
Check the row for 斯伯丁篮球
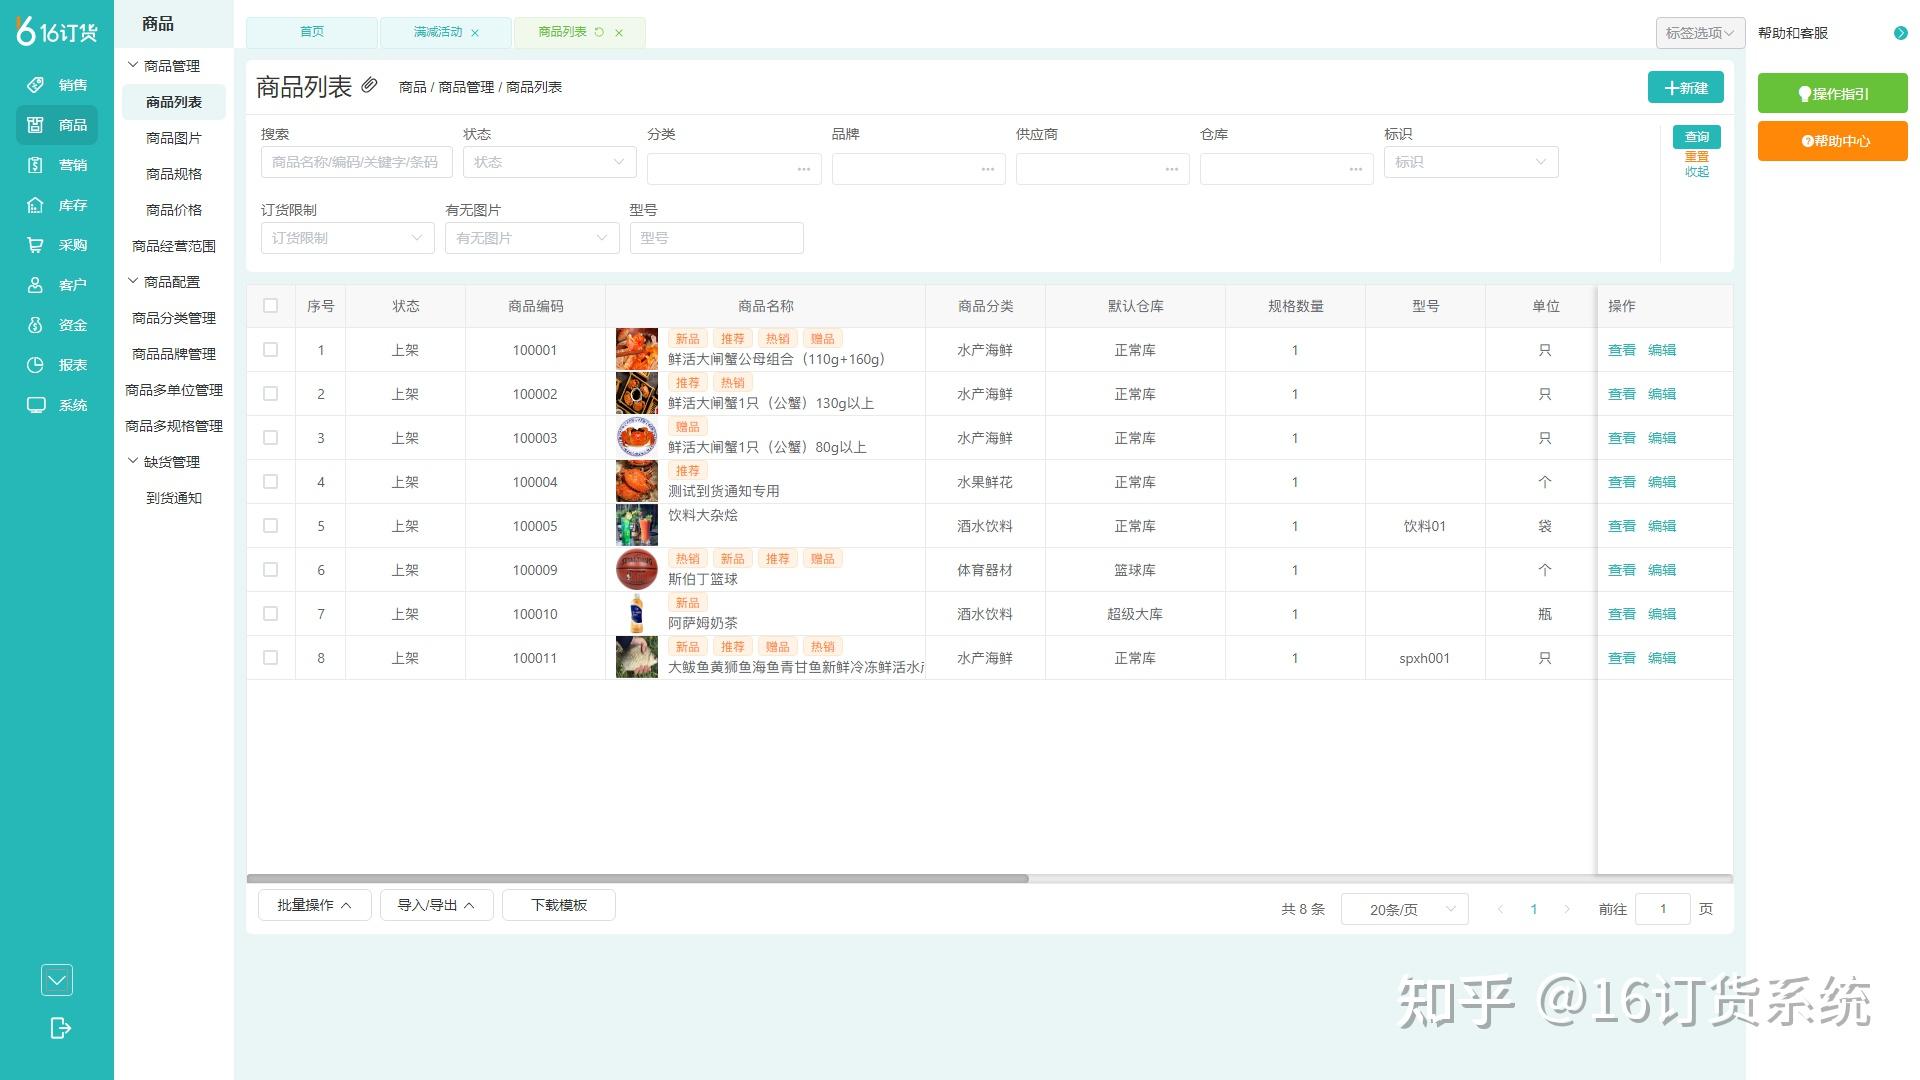click(270, 570)
